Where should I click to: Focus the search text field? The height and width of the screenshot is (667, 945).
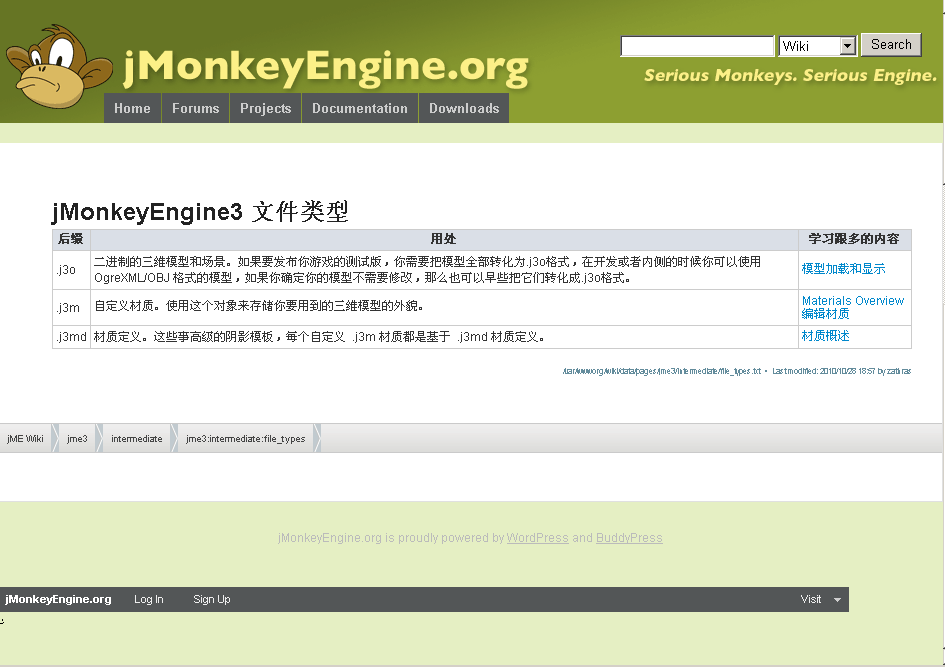coord(697,46)
